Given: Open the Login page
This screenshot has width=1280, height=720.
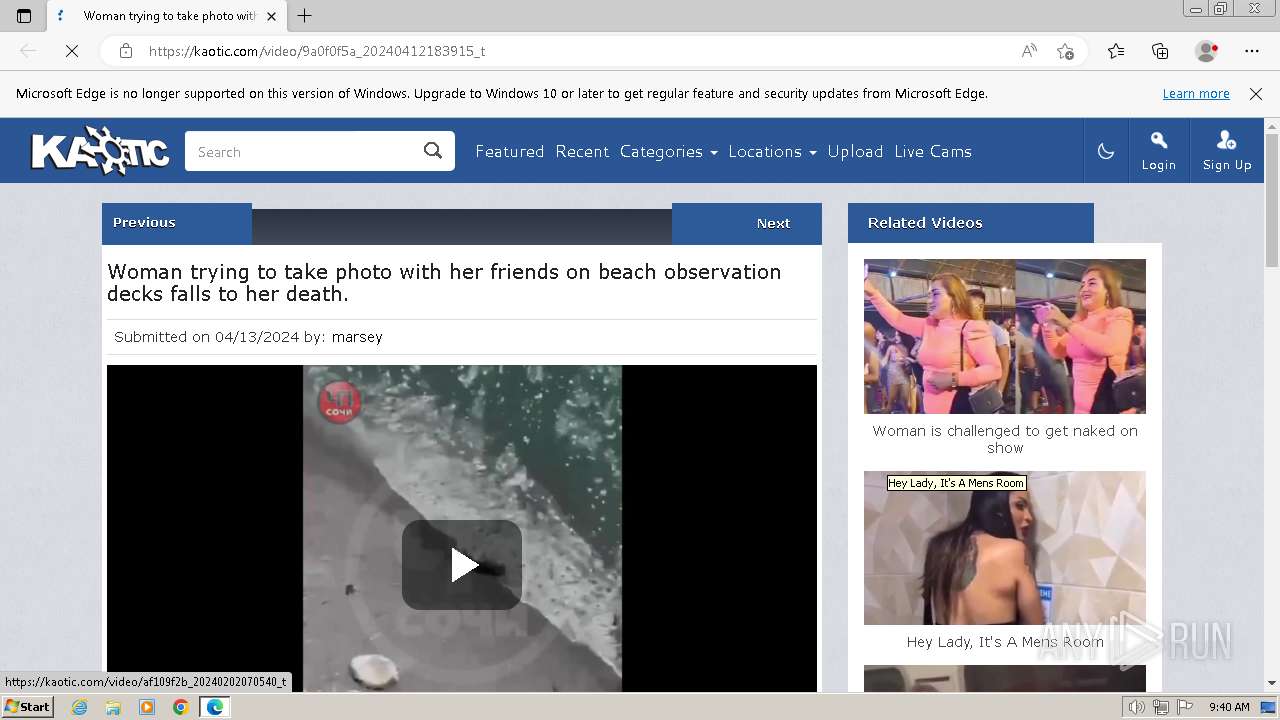Looking at the screenshot, I should click(x=1159, y=151).
